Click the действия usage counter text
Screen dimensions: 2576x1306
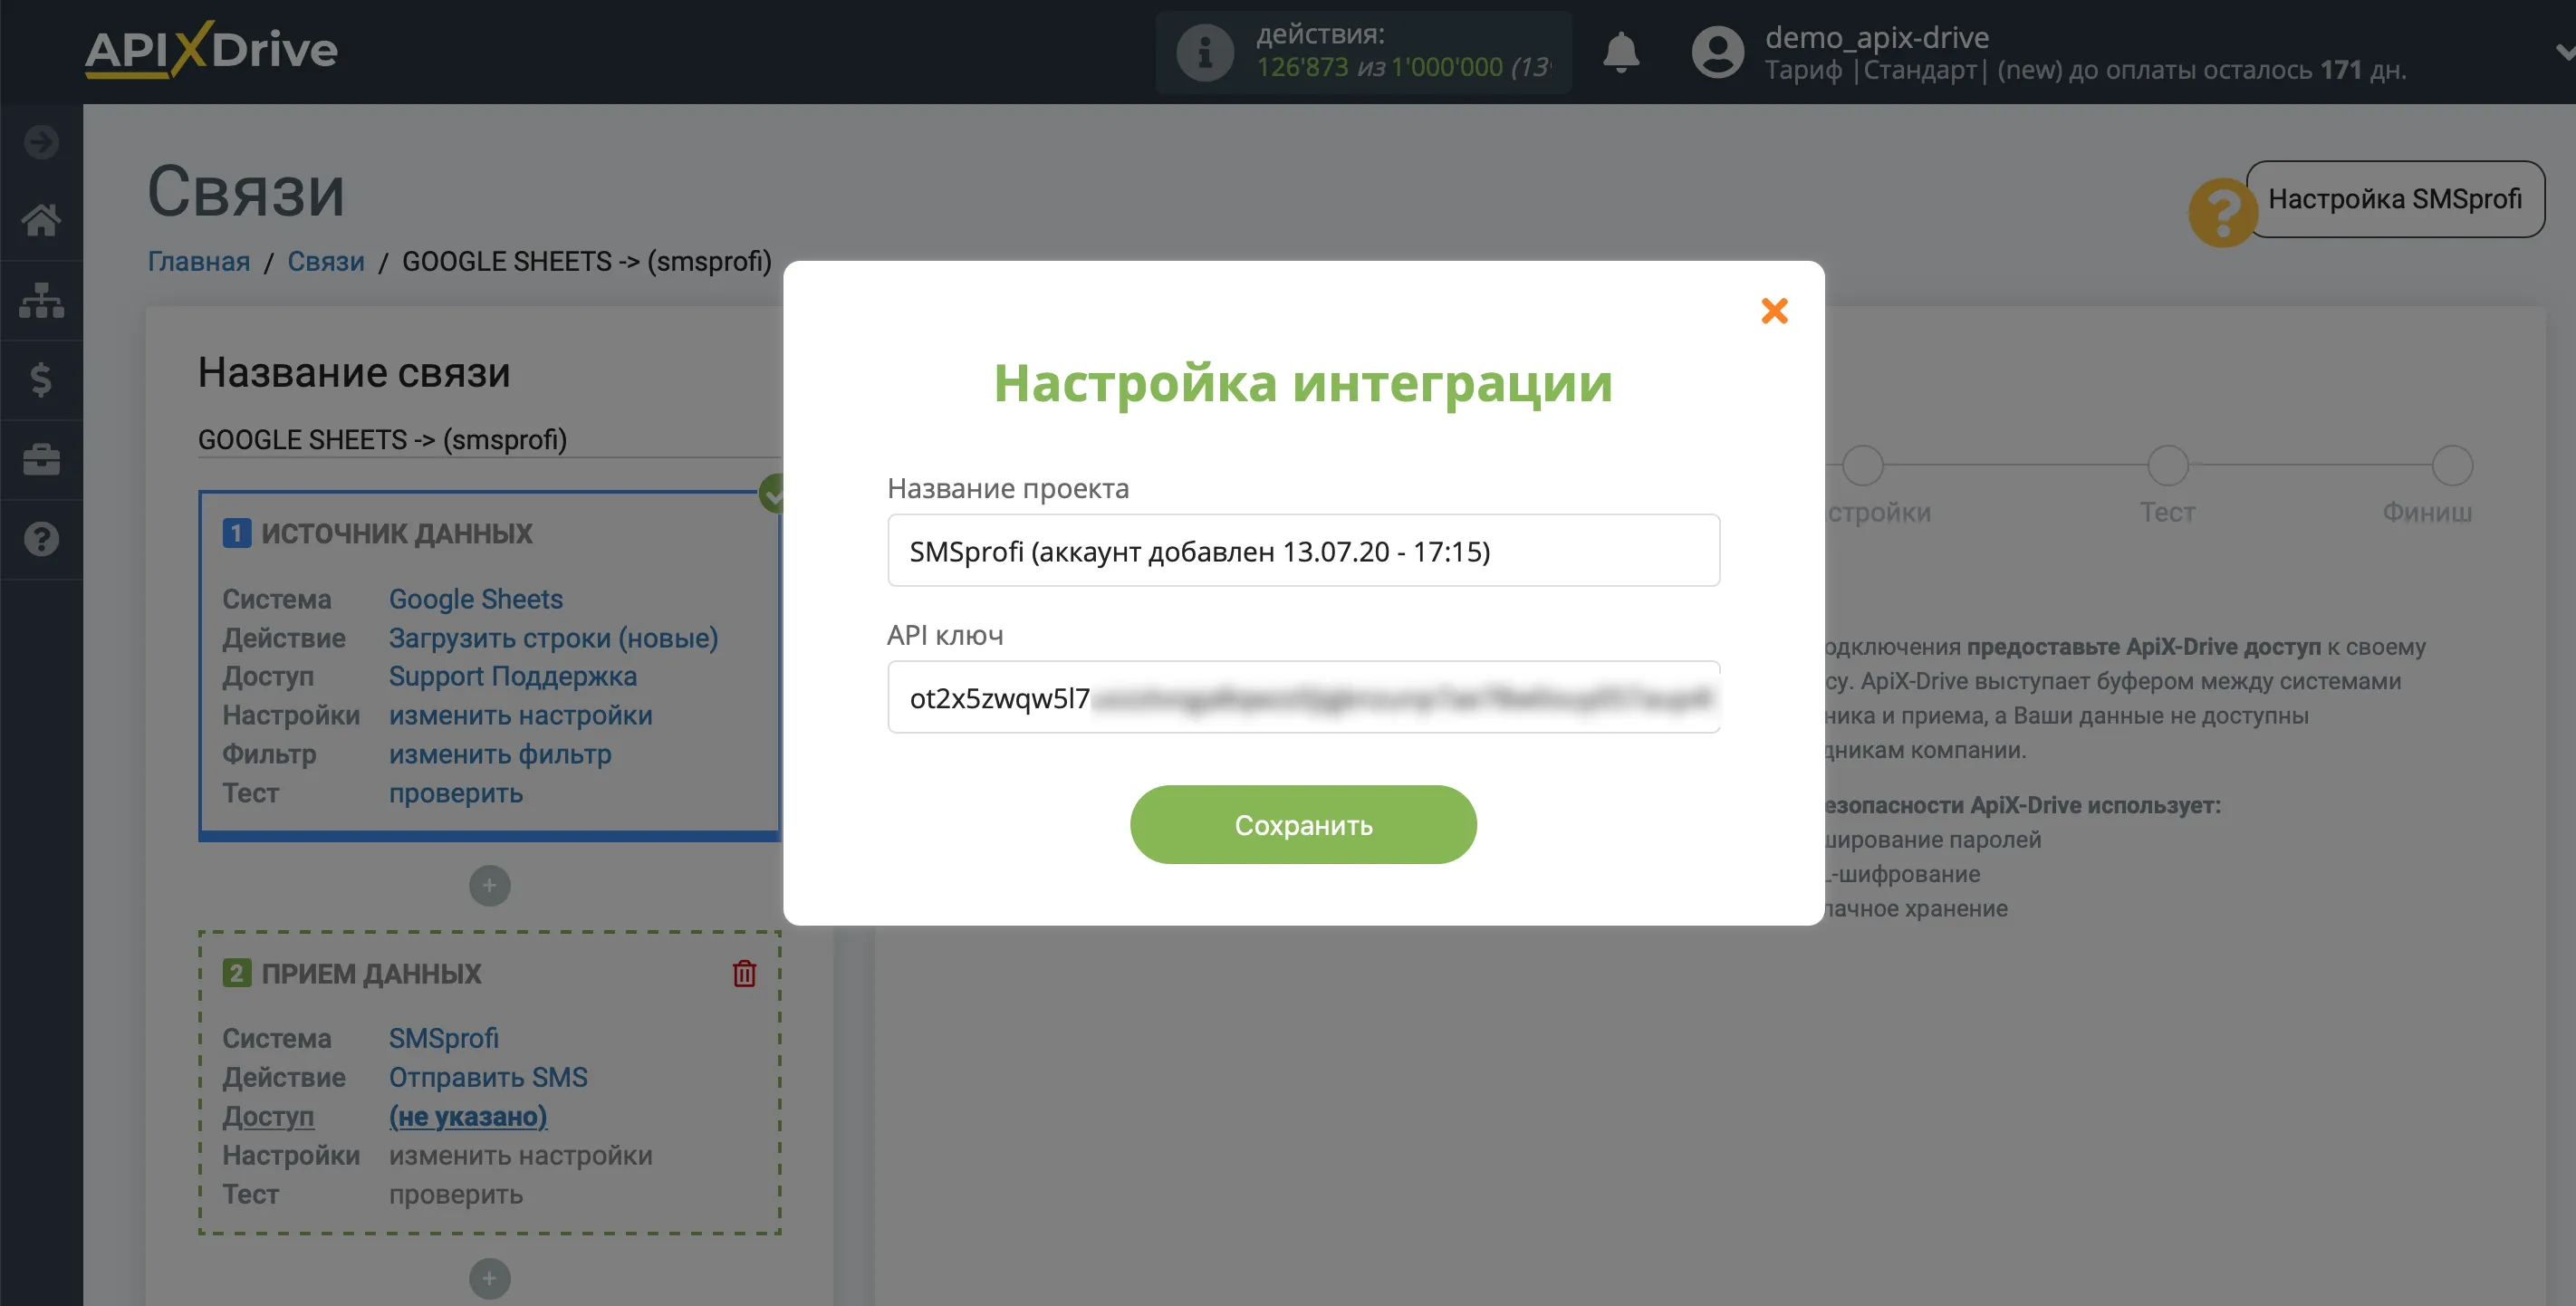1402,52
